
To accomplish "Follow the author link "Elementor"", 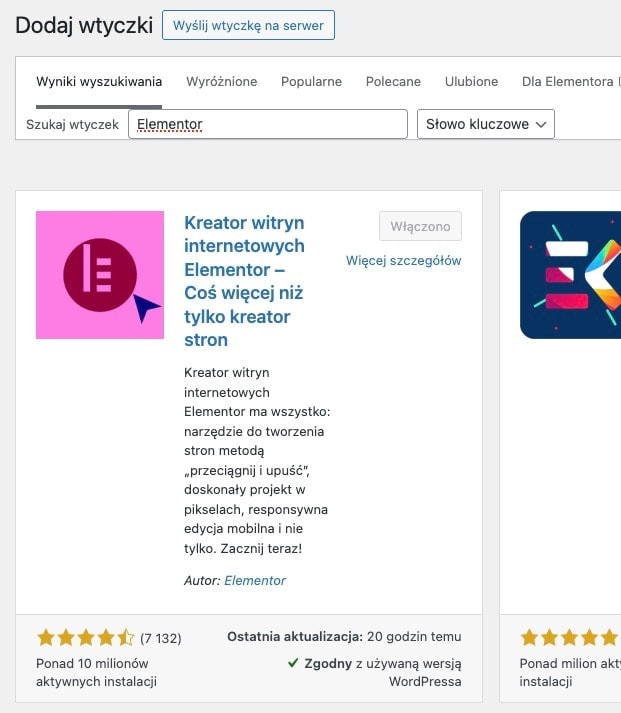I will point(255,581).
